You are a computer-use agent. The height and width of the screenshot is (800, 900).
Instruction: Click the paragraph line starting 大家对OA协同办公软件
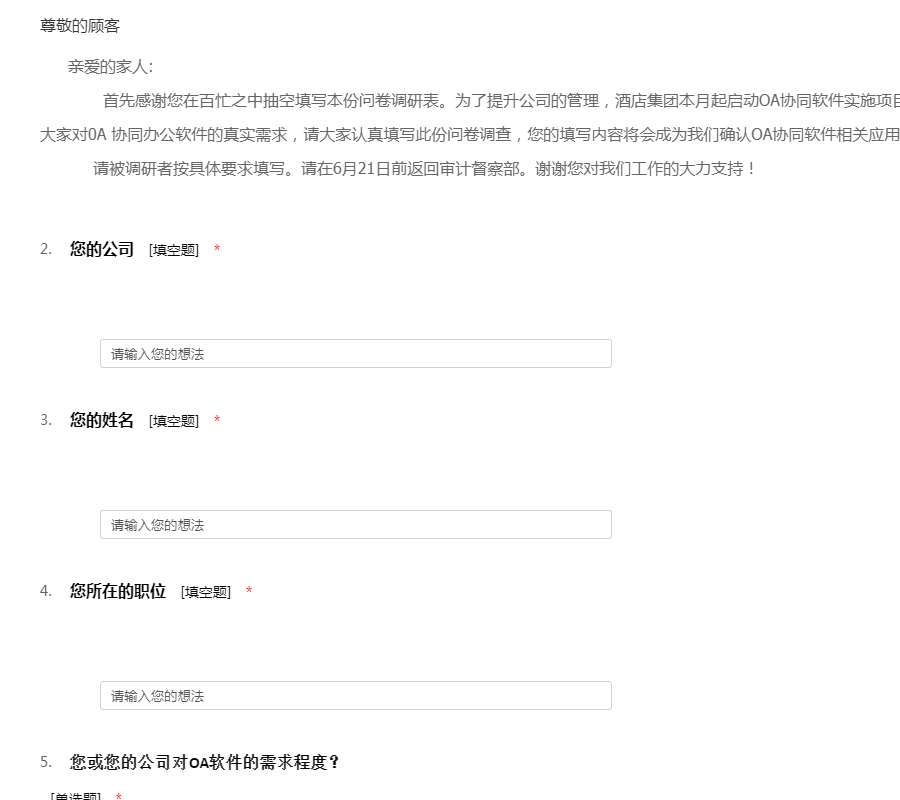[x=470, y=135]
